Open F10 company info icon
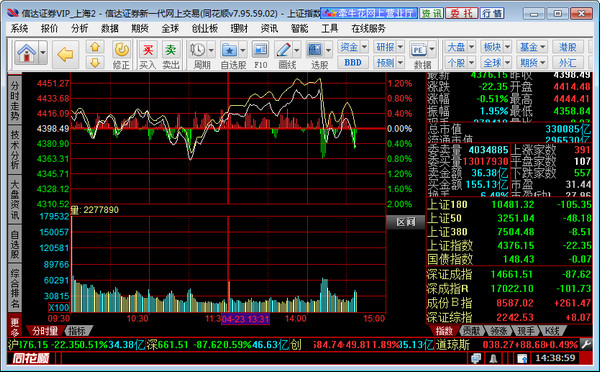Viewport: 600px width, 372px height. point(261,55)
